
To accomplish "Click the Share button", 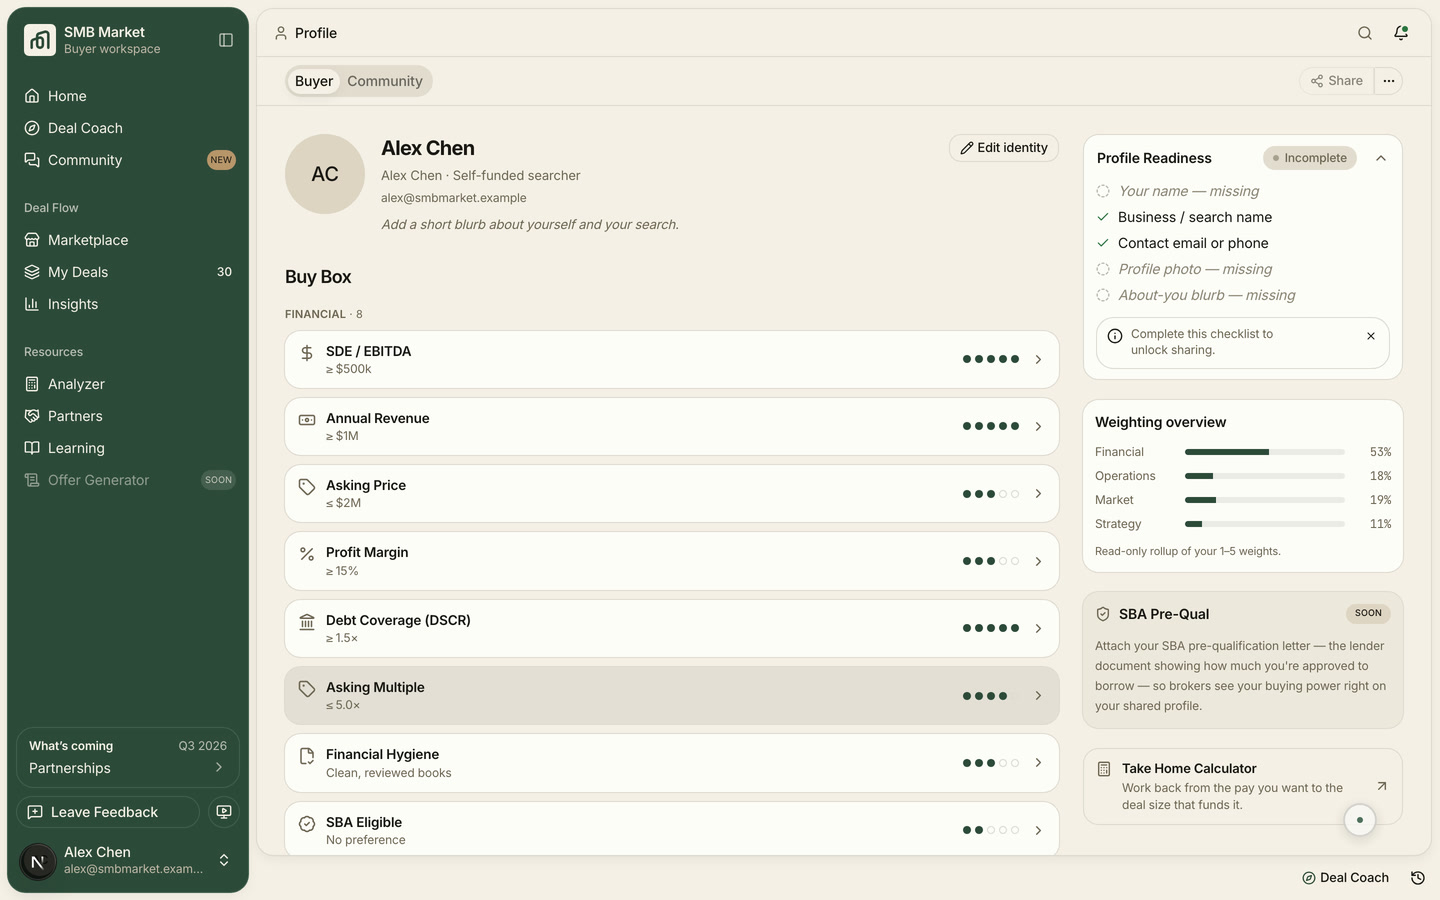I will click(1337, 81).
